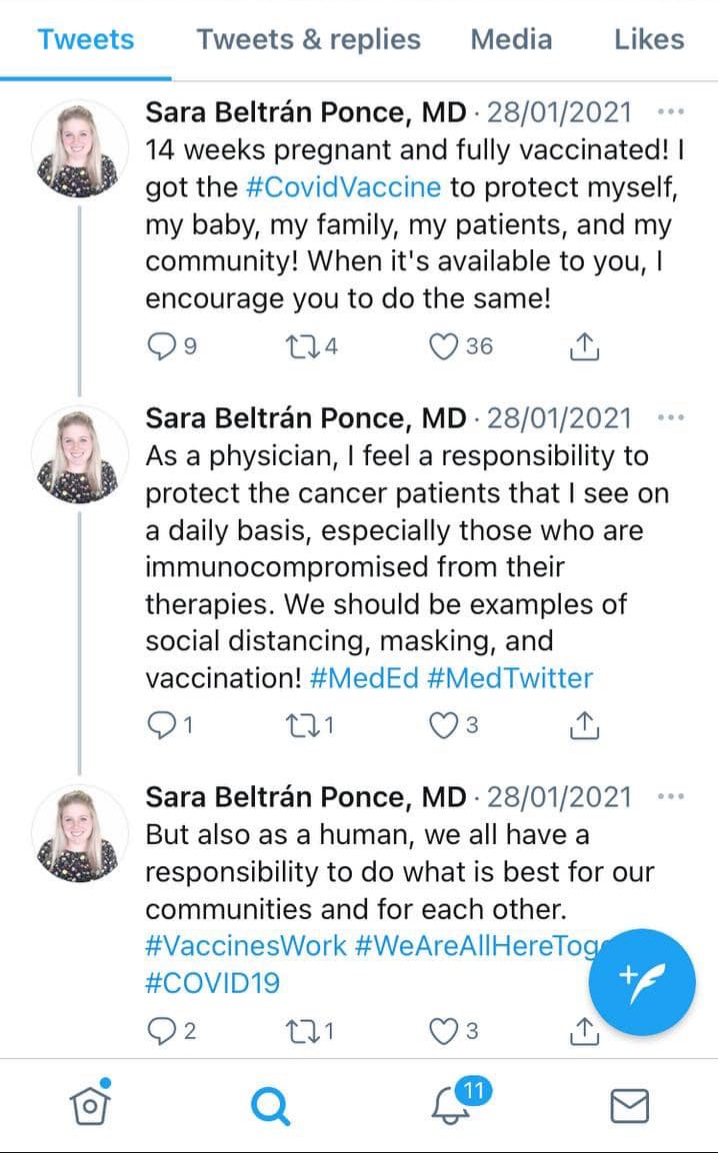
Task: Open the Messages envelope icon
Action: pos(630,1106)
